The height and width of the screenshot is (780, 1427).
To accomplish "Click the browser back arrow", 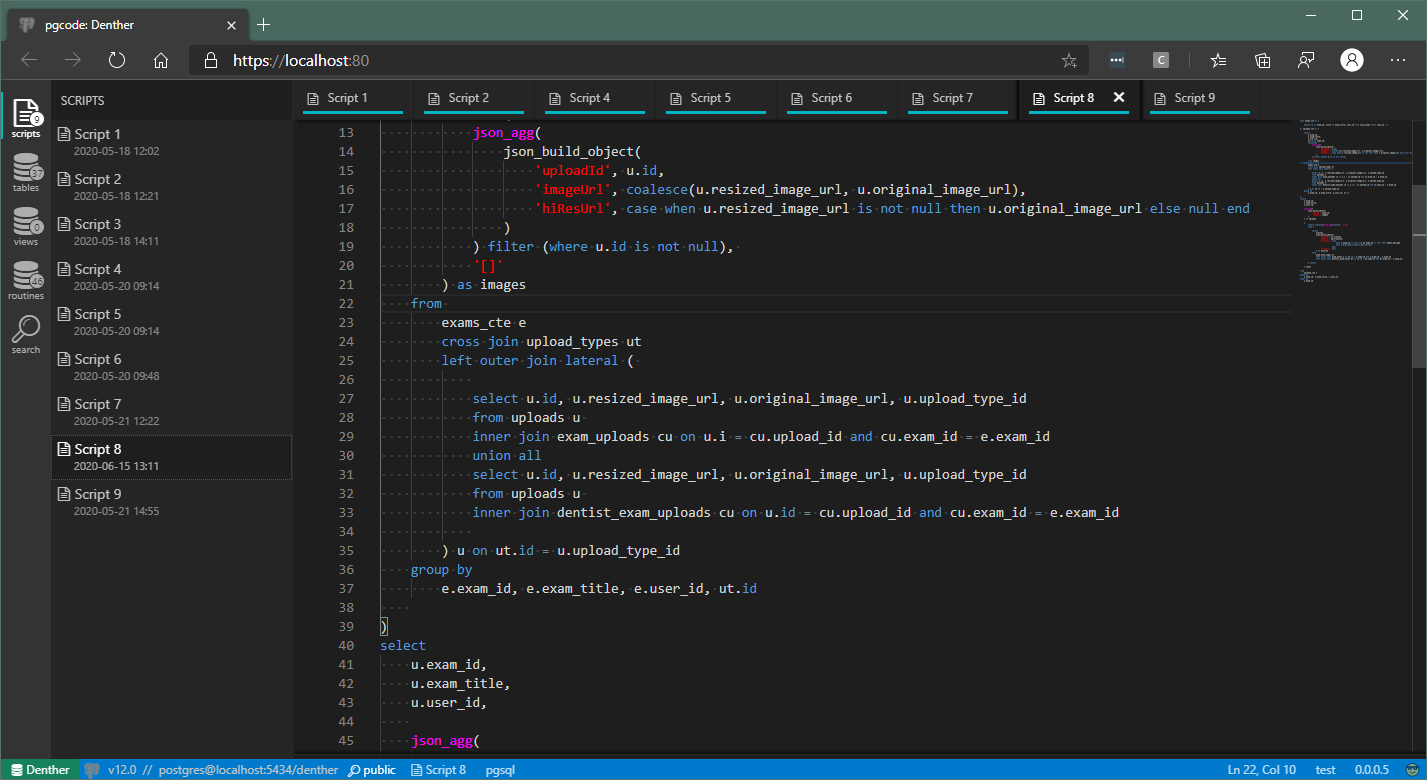I will (29, 60).
